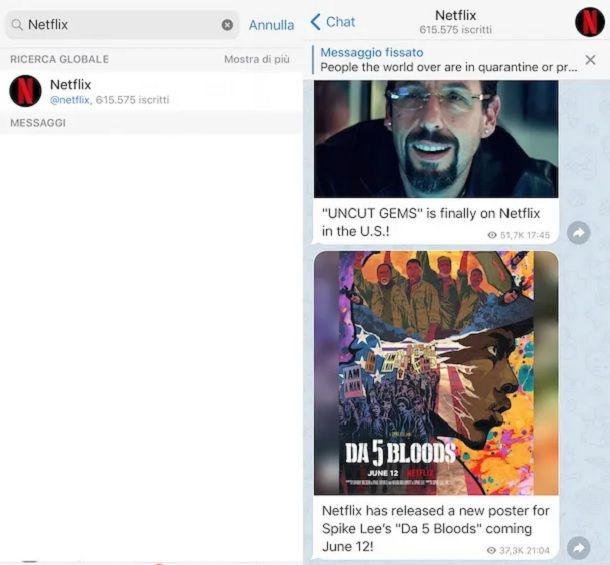Open the pinned message Messaggio fissato

click(x=449, y=60)
